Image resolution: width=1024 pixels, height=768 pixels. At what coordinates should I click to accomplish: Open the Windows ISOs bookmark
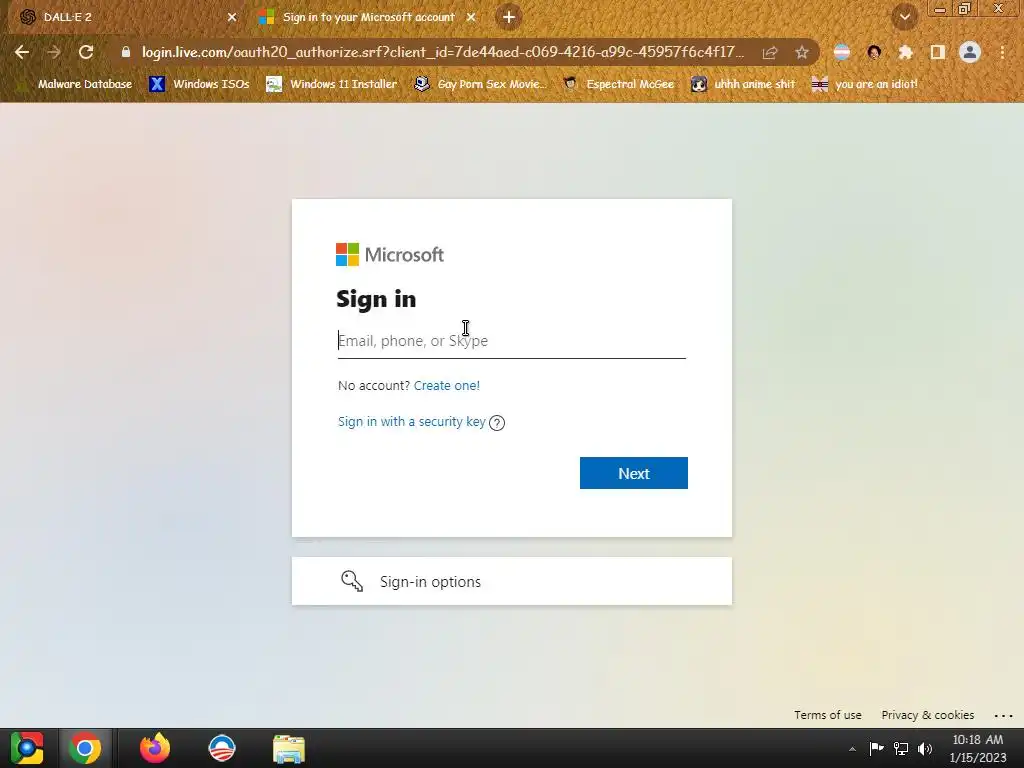pyautogui.click(x=199, y=84)
